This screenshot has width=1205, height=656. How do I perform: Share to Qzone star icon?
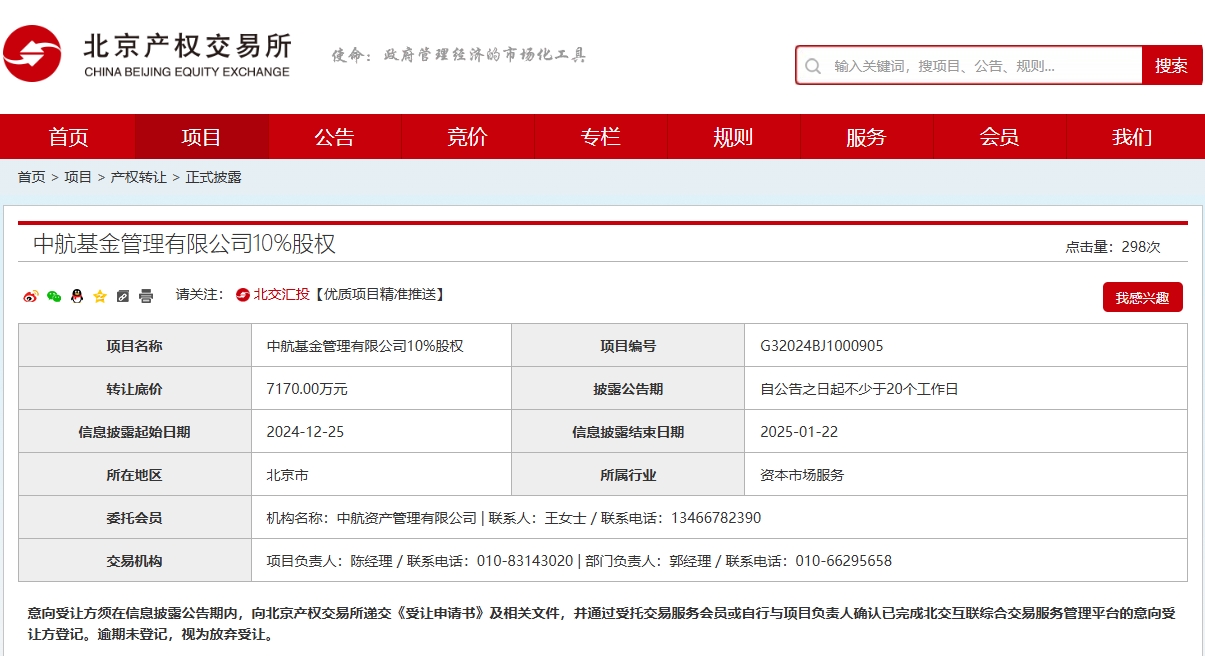100,296
